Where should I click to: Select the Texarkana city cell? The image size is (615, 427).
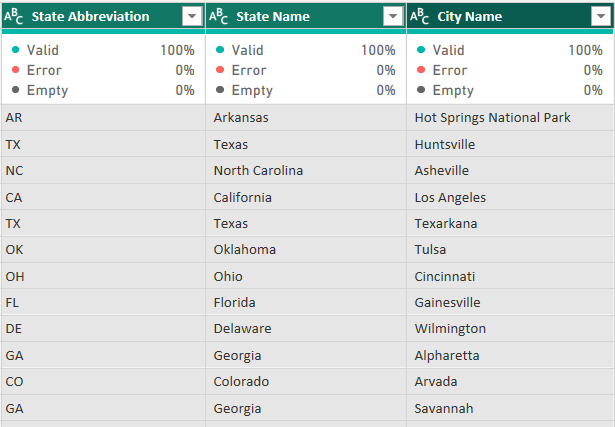510,223
